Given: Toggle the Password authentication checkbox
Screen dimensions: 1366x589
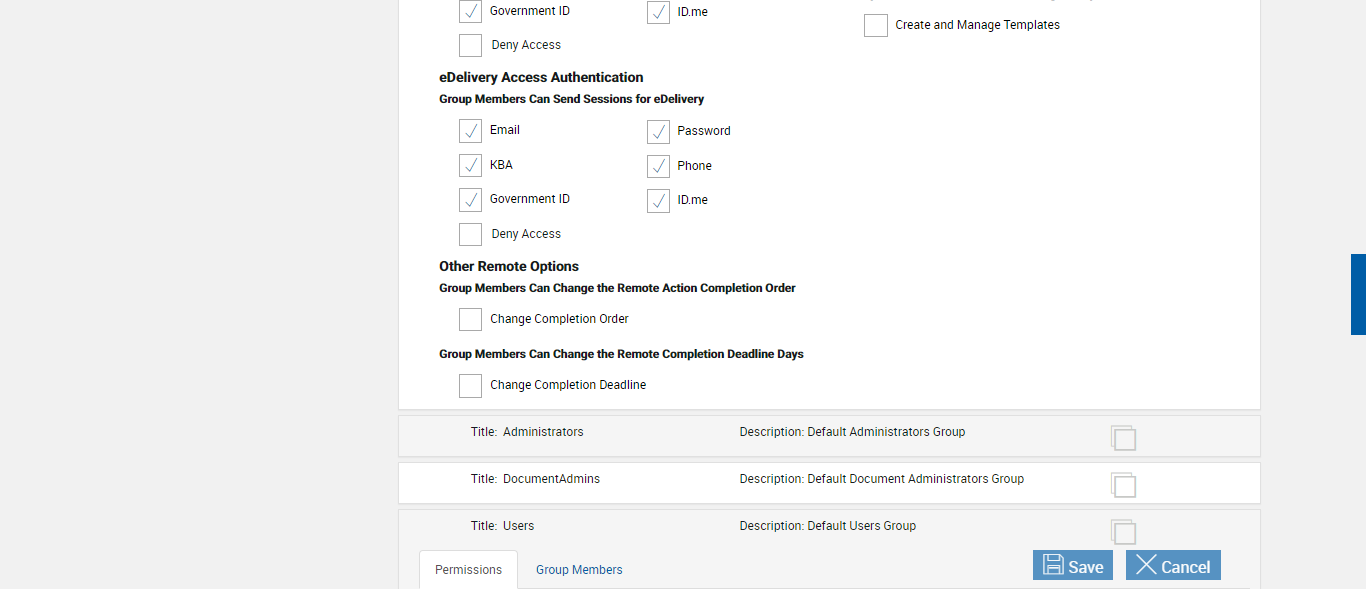Looking at the screenshot, I should point(658,132).
